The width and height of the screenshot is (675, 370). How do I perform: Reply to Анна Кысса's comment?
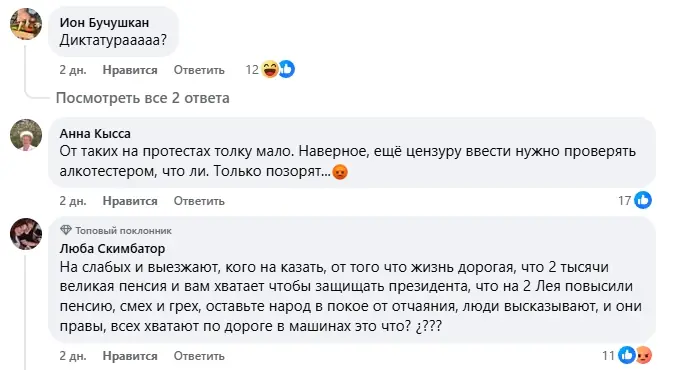coord(199,201)
